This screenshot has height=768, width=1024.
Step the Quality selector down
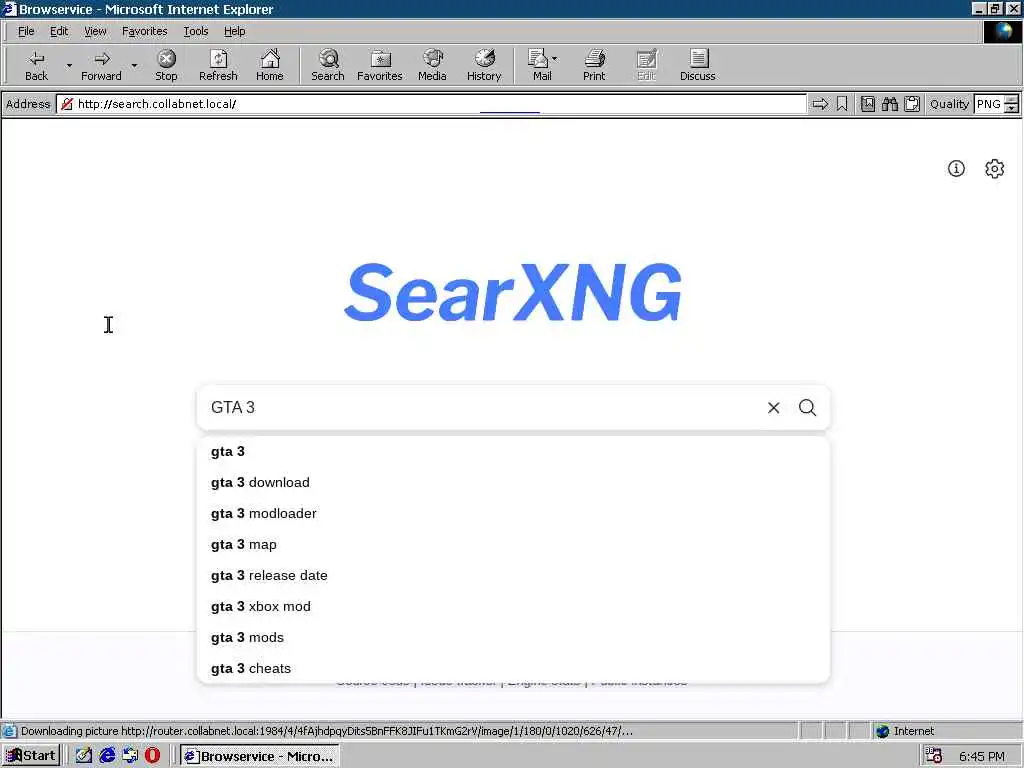tap(1011, 108)
